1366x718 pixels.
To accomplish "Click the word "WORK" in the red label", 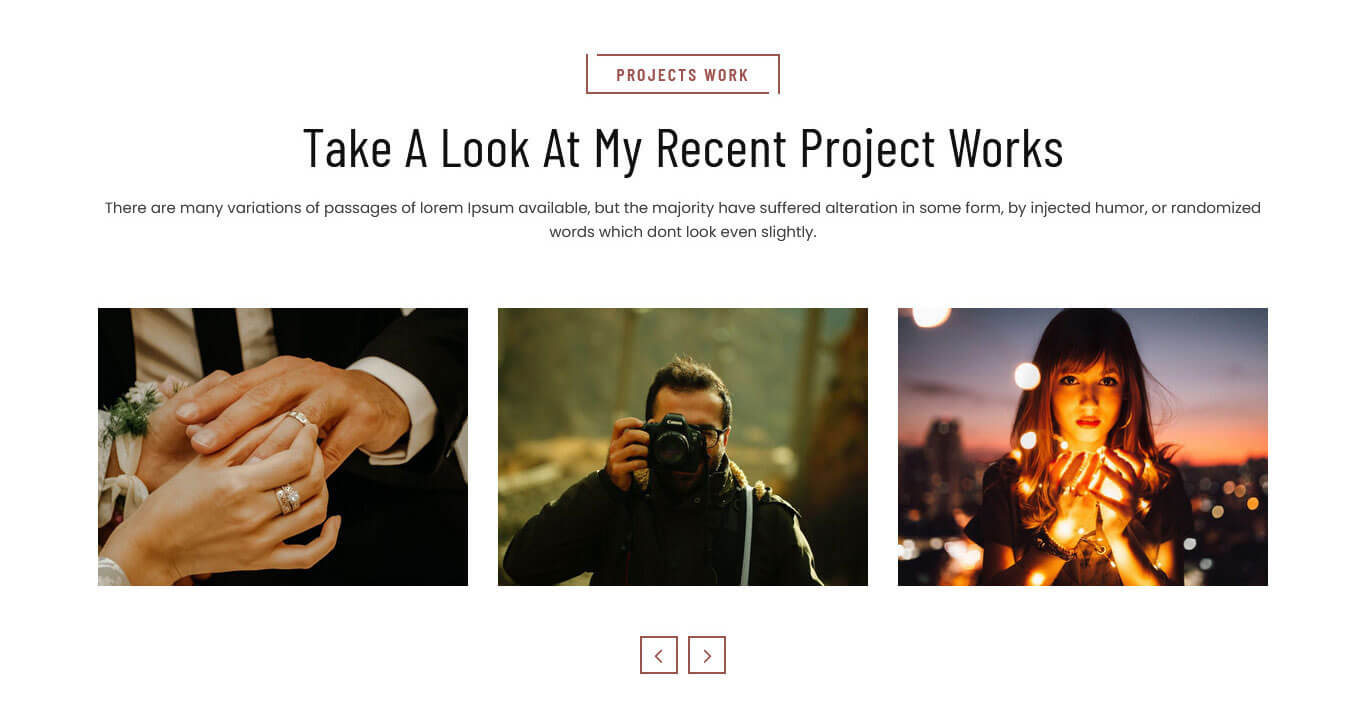I will coord(726,75).
